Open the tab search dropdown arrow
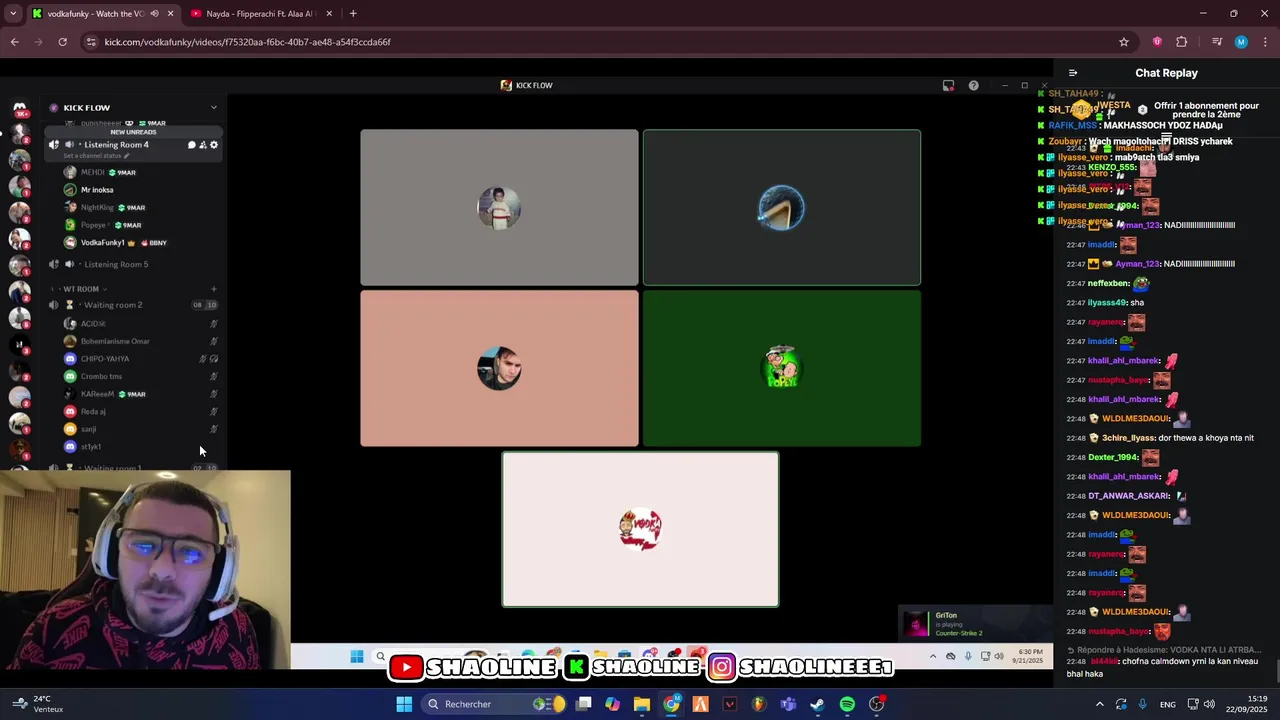 (x=13, y=13)
